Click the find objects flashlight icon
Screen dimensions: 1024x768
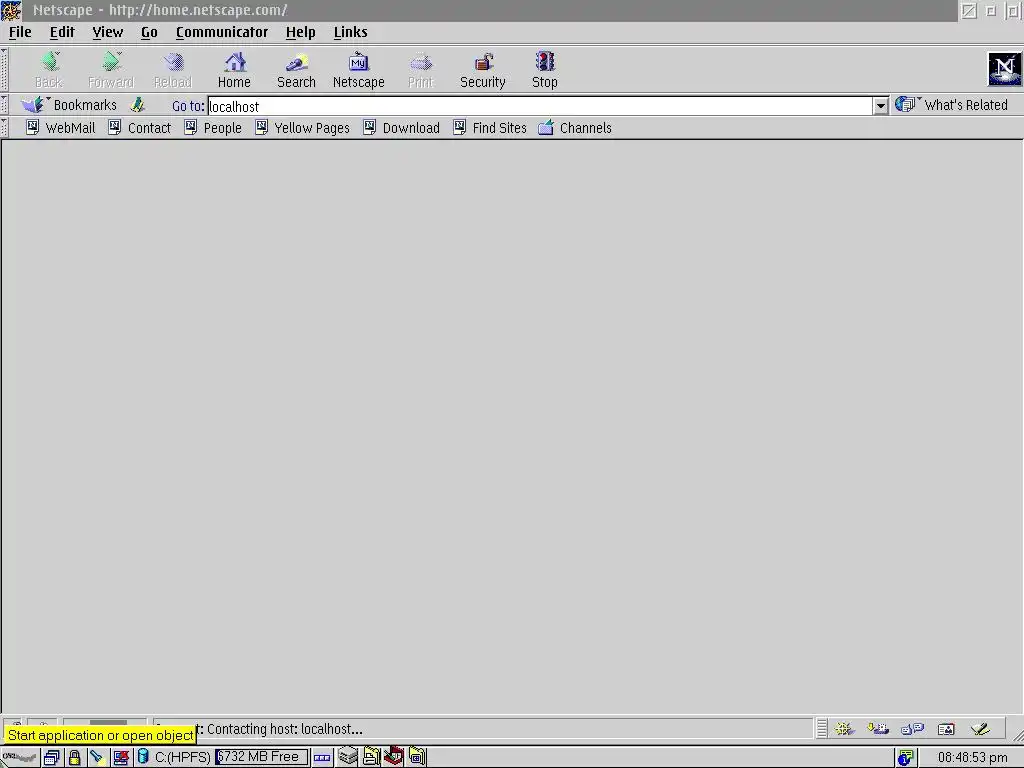click(97, 757)
